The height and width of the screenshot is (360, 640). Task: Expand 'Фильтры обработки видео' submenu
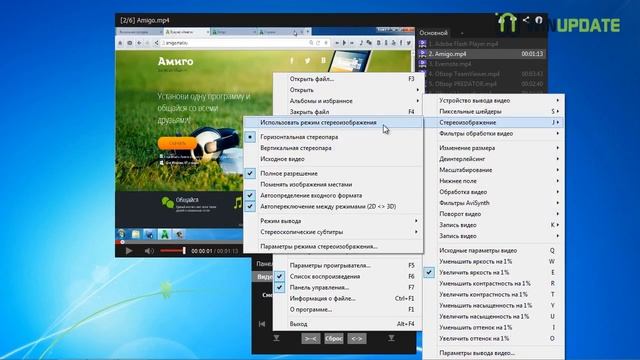click(494, 133)
